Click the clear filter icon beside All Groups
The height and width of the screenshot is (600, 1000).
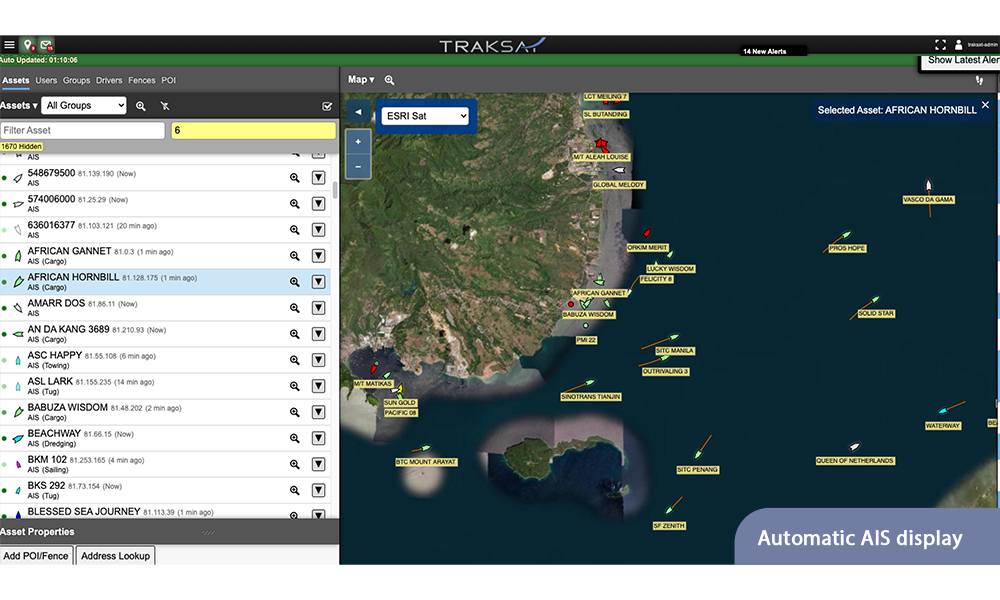pos(165,106)
